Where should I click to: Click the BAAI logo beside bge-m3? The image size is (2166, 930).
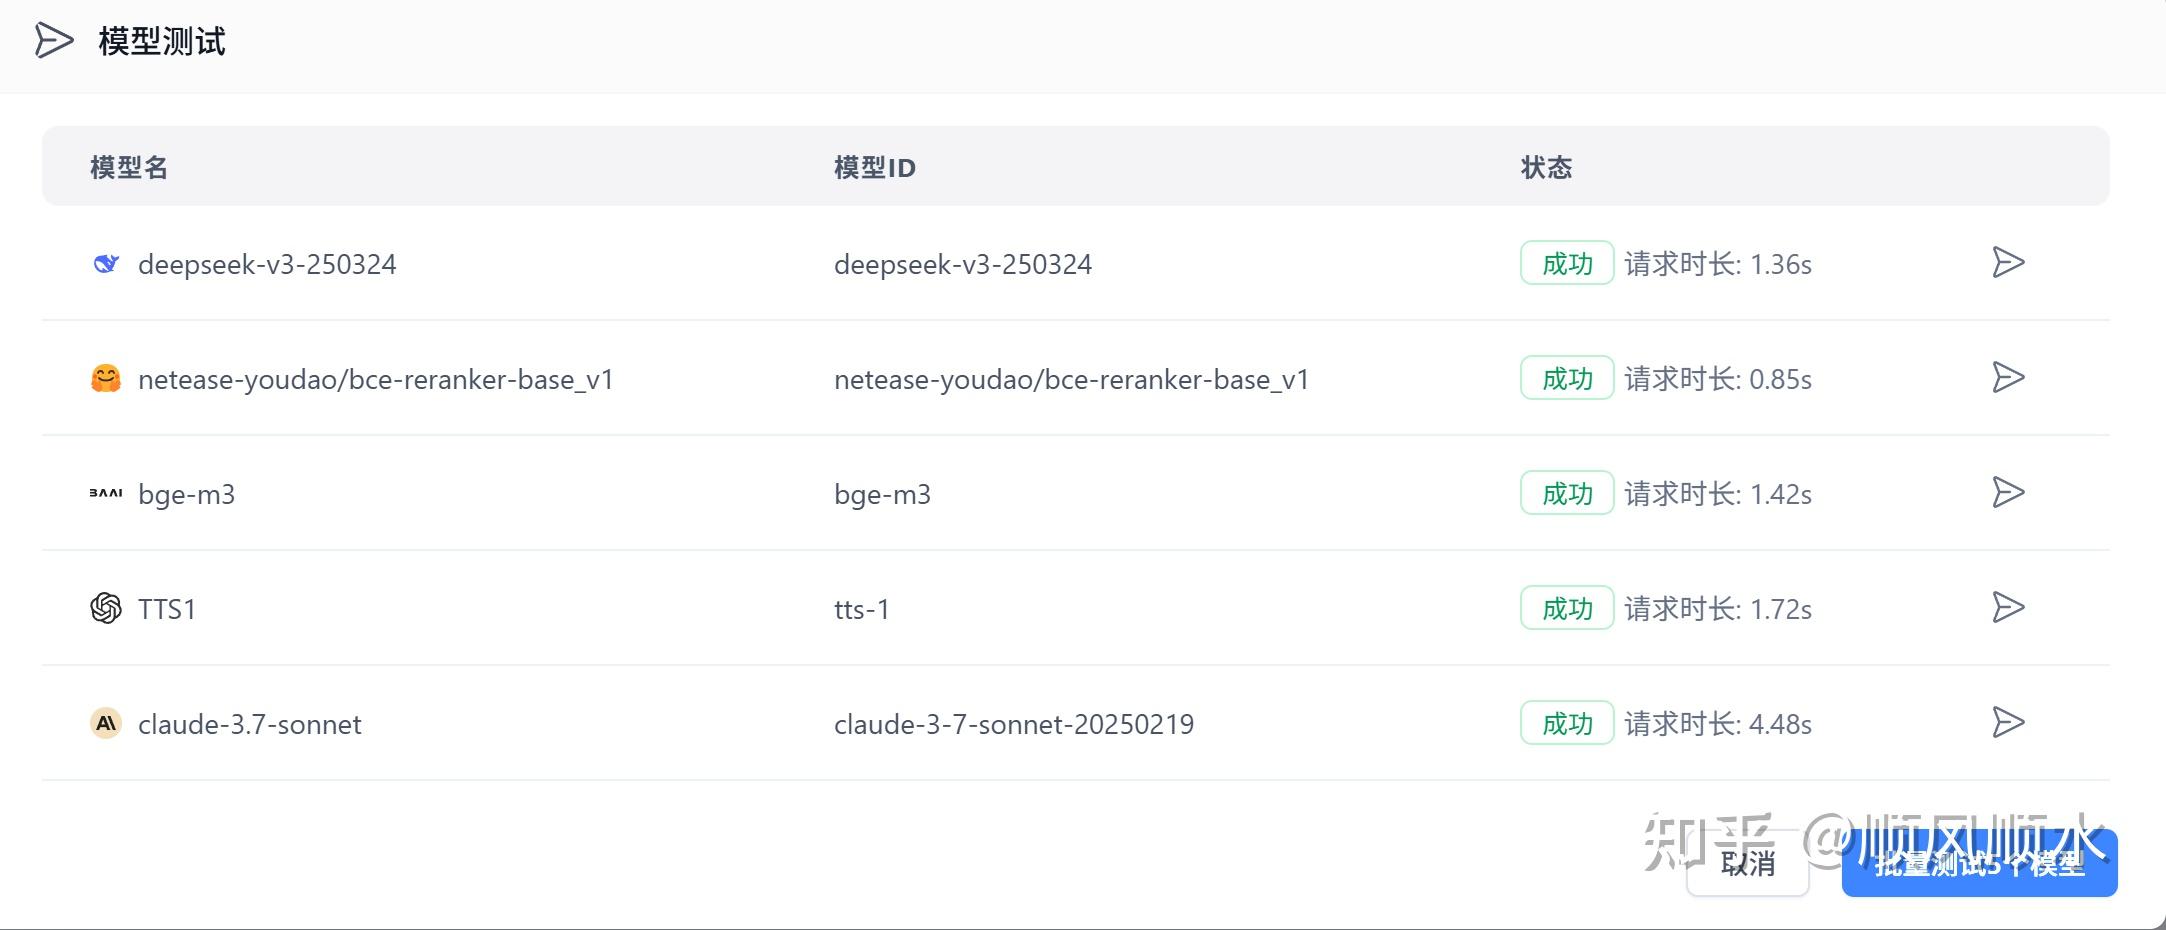point(106,493)
